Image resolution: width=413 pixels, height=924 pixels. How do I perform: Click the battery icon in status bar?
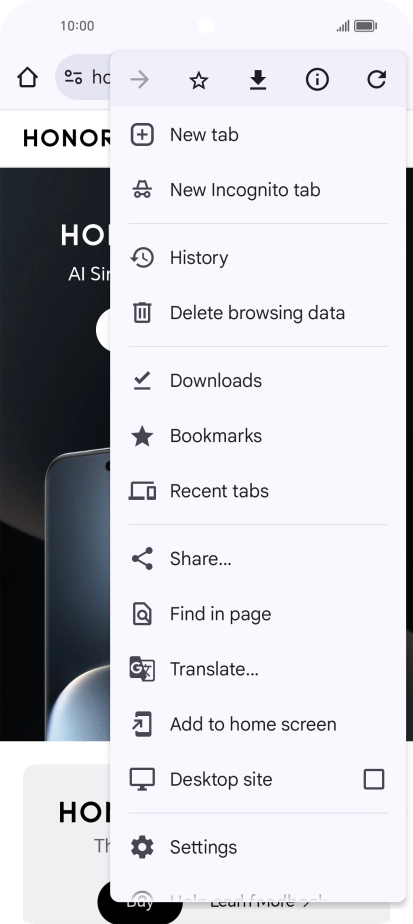tap(366, 26)
